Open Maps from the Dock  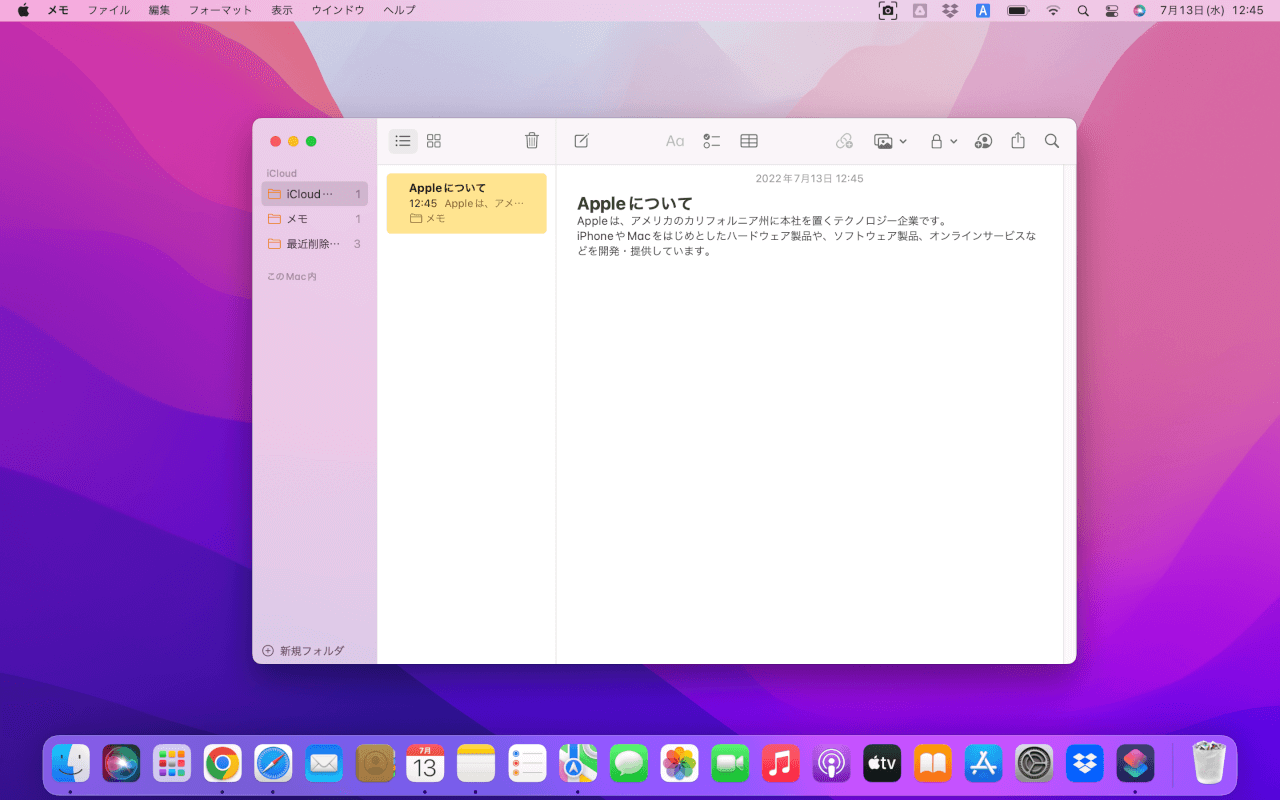click(x=578, y=765)
